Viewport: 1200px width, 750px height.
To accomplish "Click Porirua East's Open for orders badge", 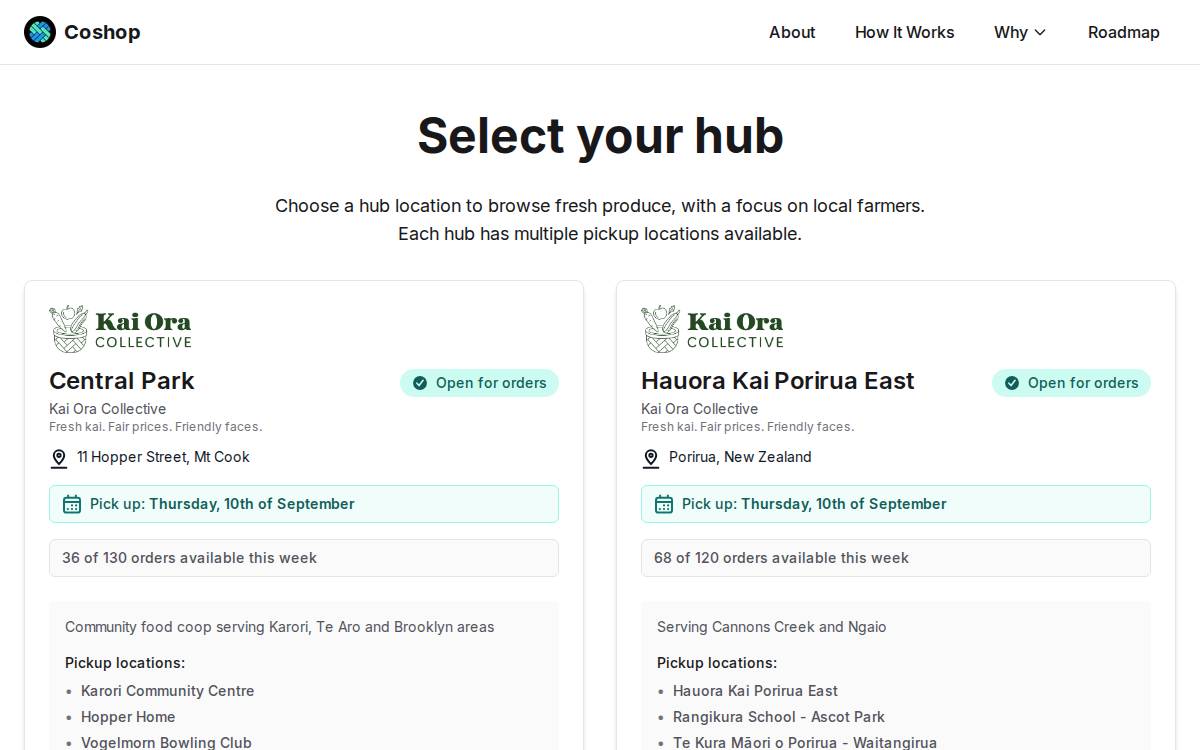I will (x=1071, y=383).
